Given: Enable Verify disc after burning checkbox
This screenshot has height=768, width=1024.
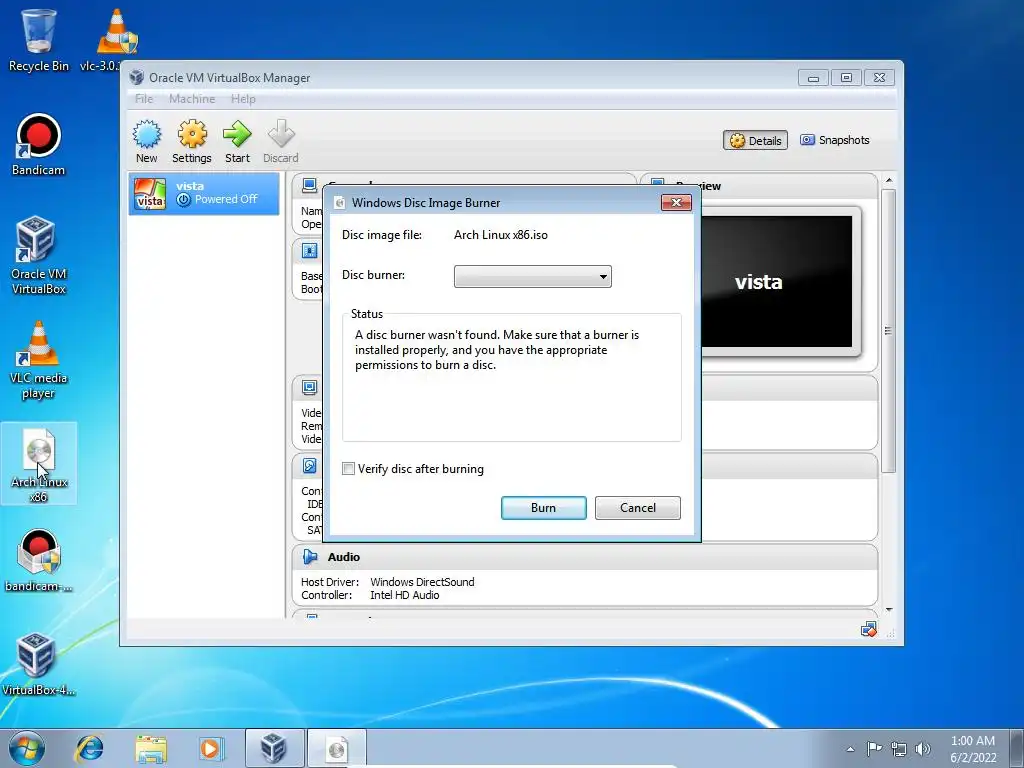Looking at the screenshot, I should pos(348,469).
